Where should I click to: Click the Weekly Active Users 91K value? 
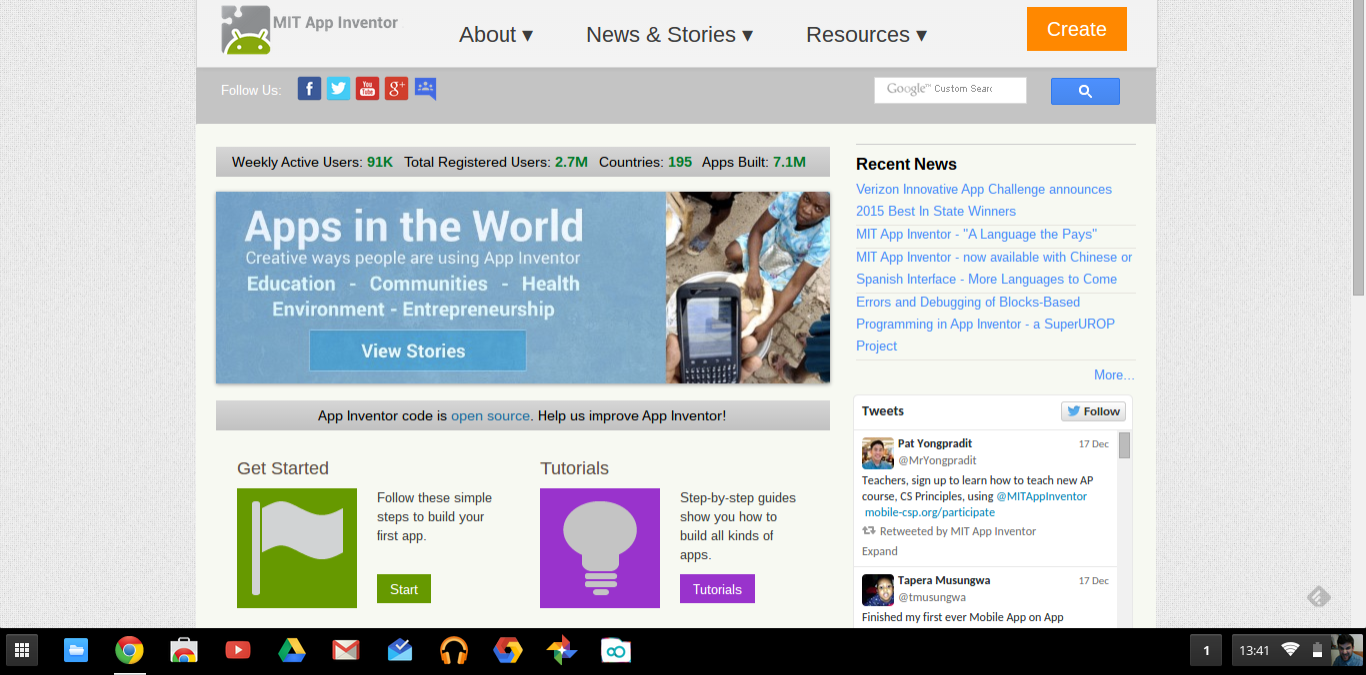click(x=380, y=162)
